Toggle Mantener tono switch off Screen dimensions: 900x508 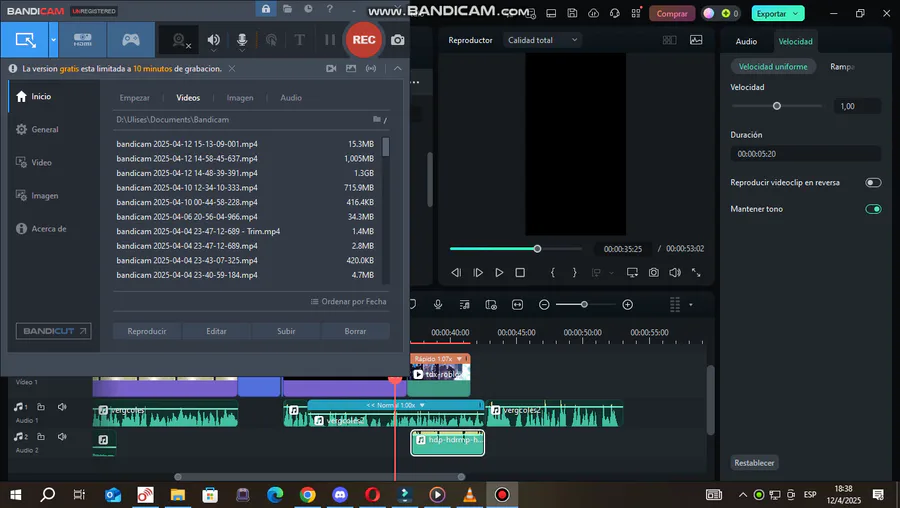click(873, 209)
